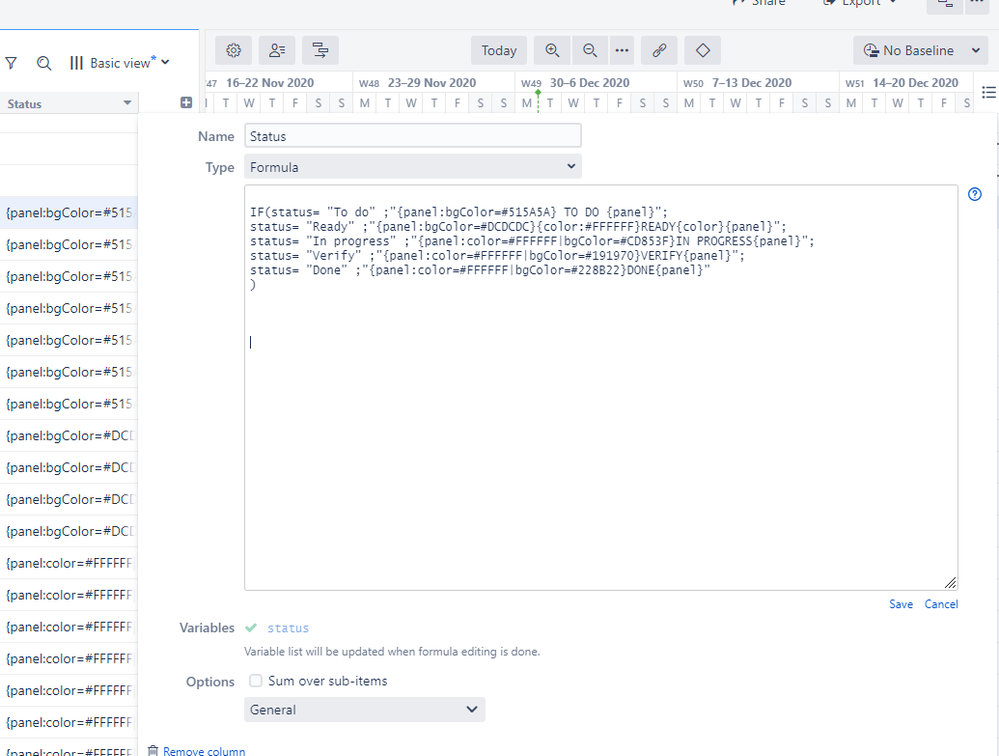This screenshot has width=999, height=756.
Task: Save the formula column changes
Action: (x=900, y=604)
